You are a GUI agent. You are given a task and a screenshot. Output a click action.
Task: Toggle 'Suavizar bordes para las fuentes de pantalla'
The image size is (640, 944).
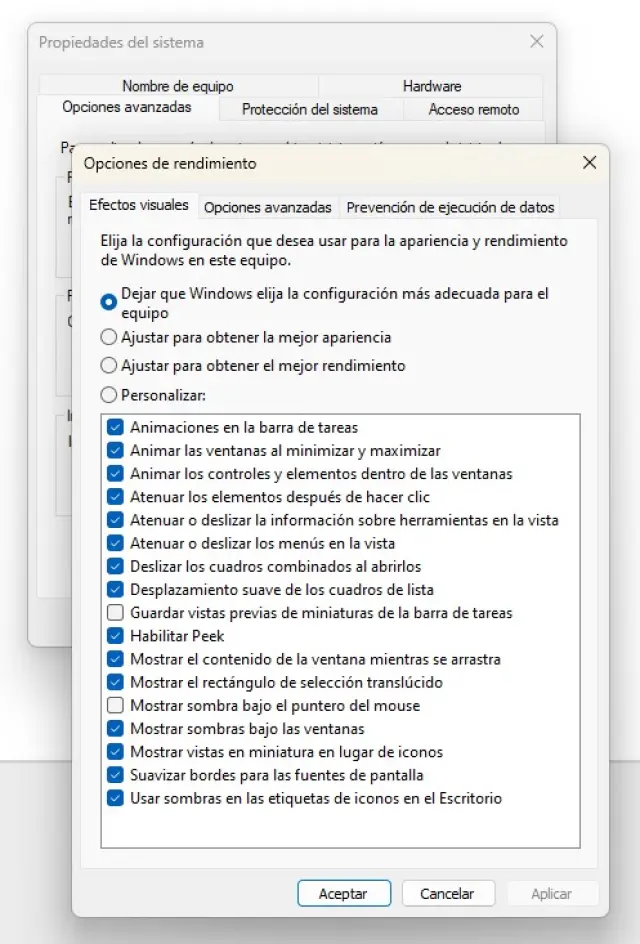[x=115, y=775]
